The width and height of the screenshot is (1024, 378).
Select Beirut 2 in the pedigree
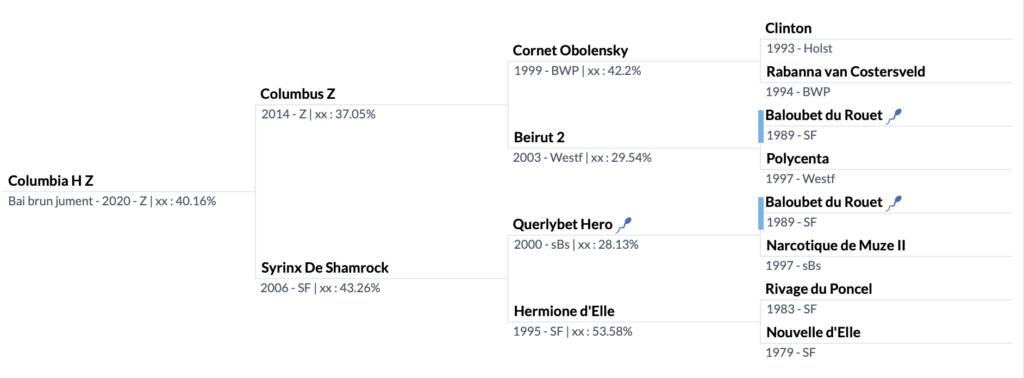click(539, 137)
